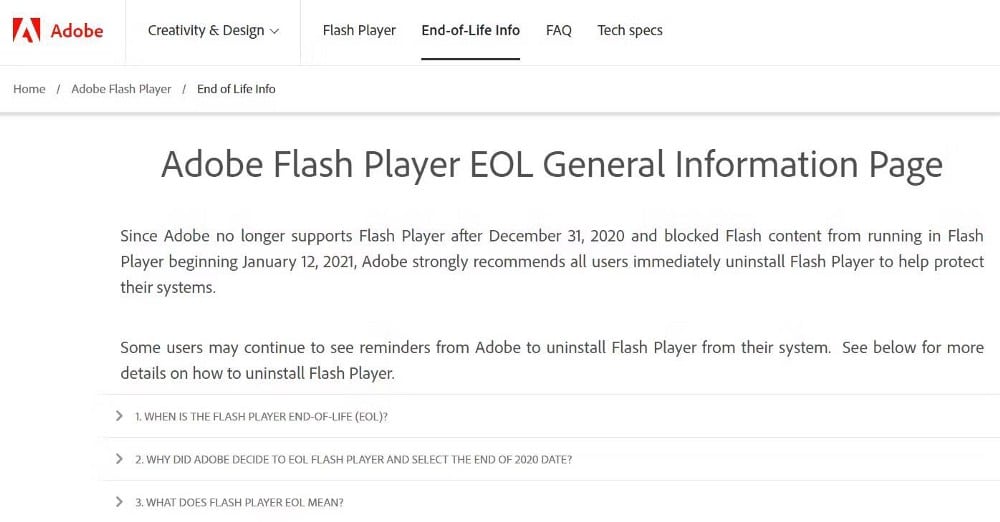Image resolution: width=1000 pixels, height=522 pixels.
Task: Click the page heading 'Adobe Flash Player EOL'
Action: (x=551, y=165)
